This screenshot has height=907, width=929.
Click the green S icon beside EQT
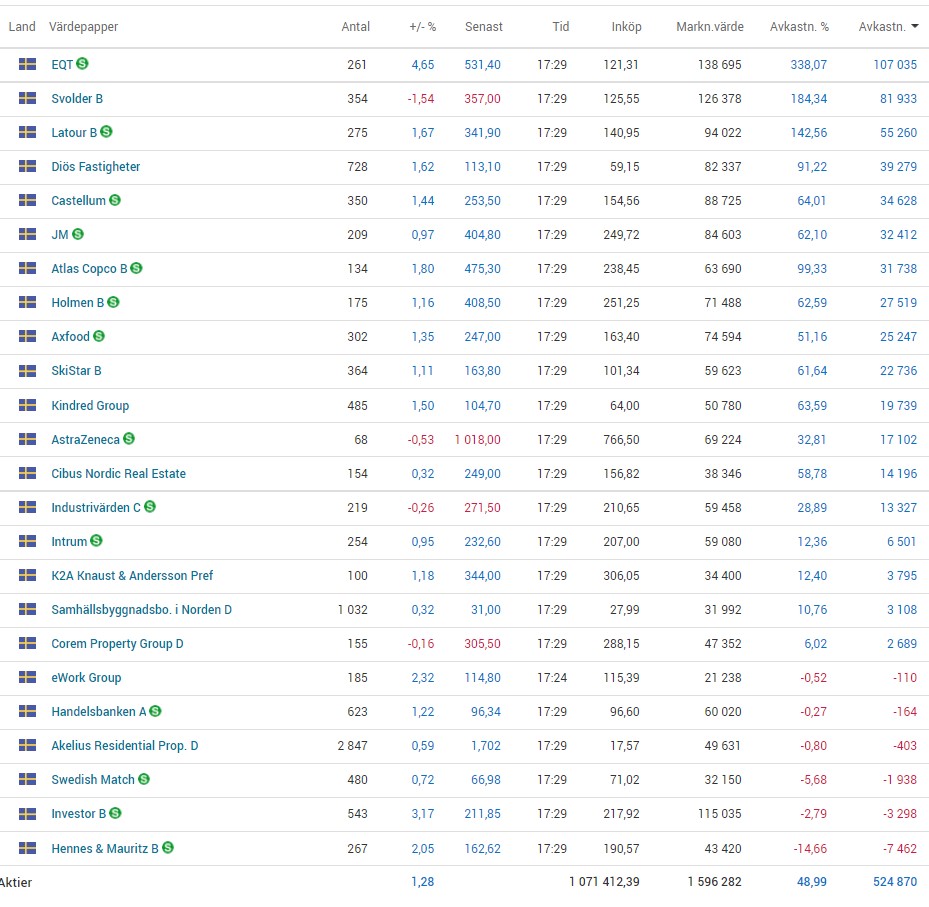coord(82,64)
